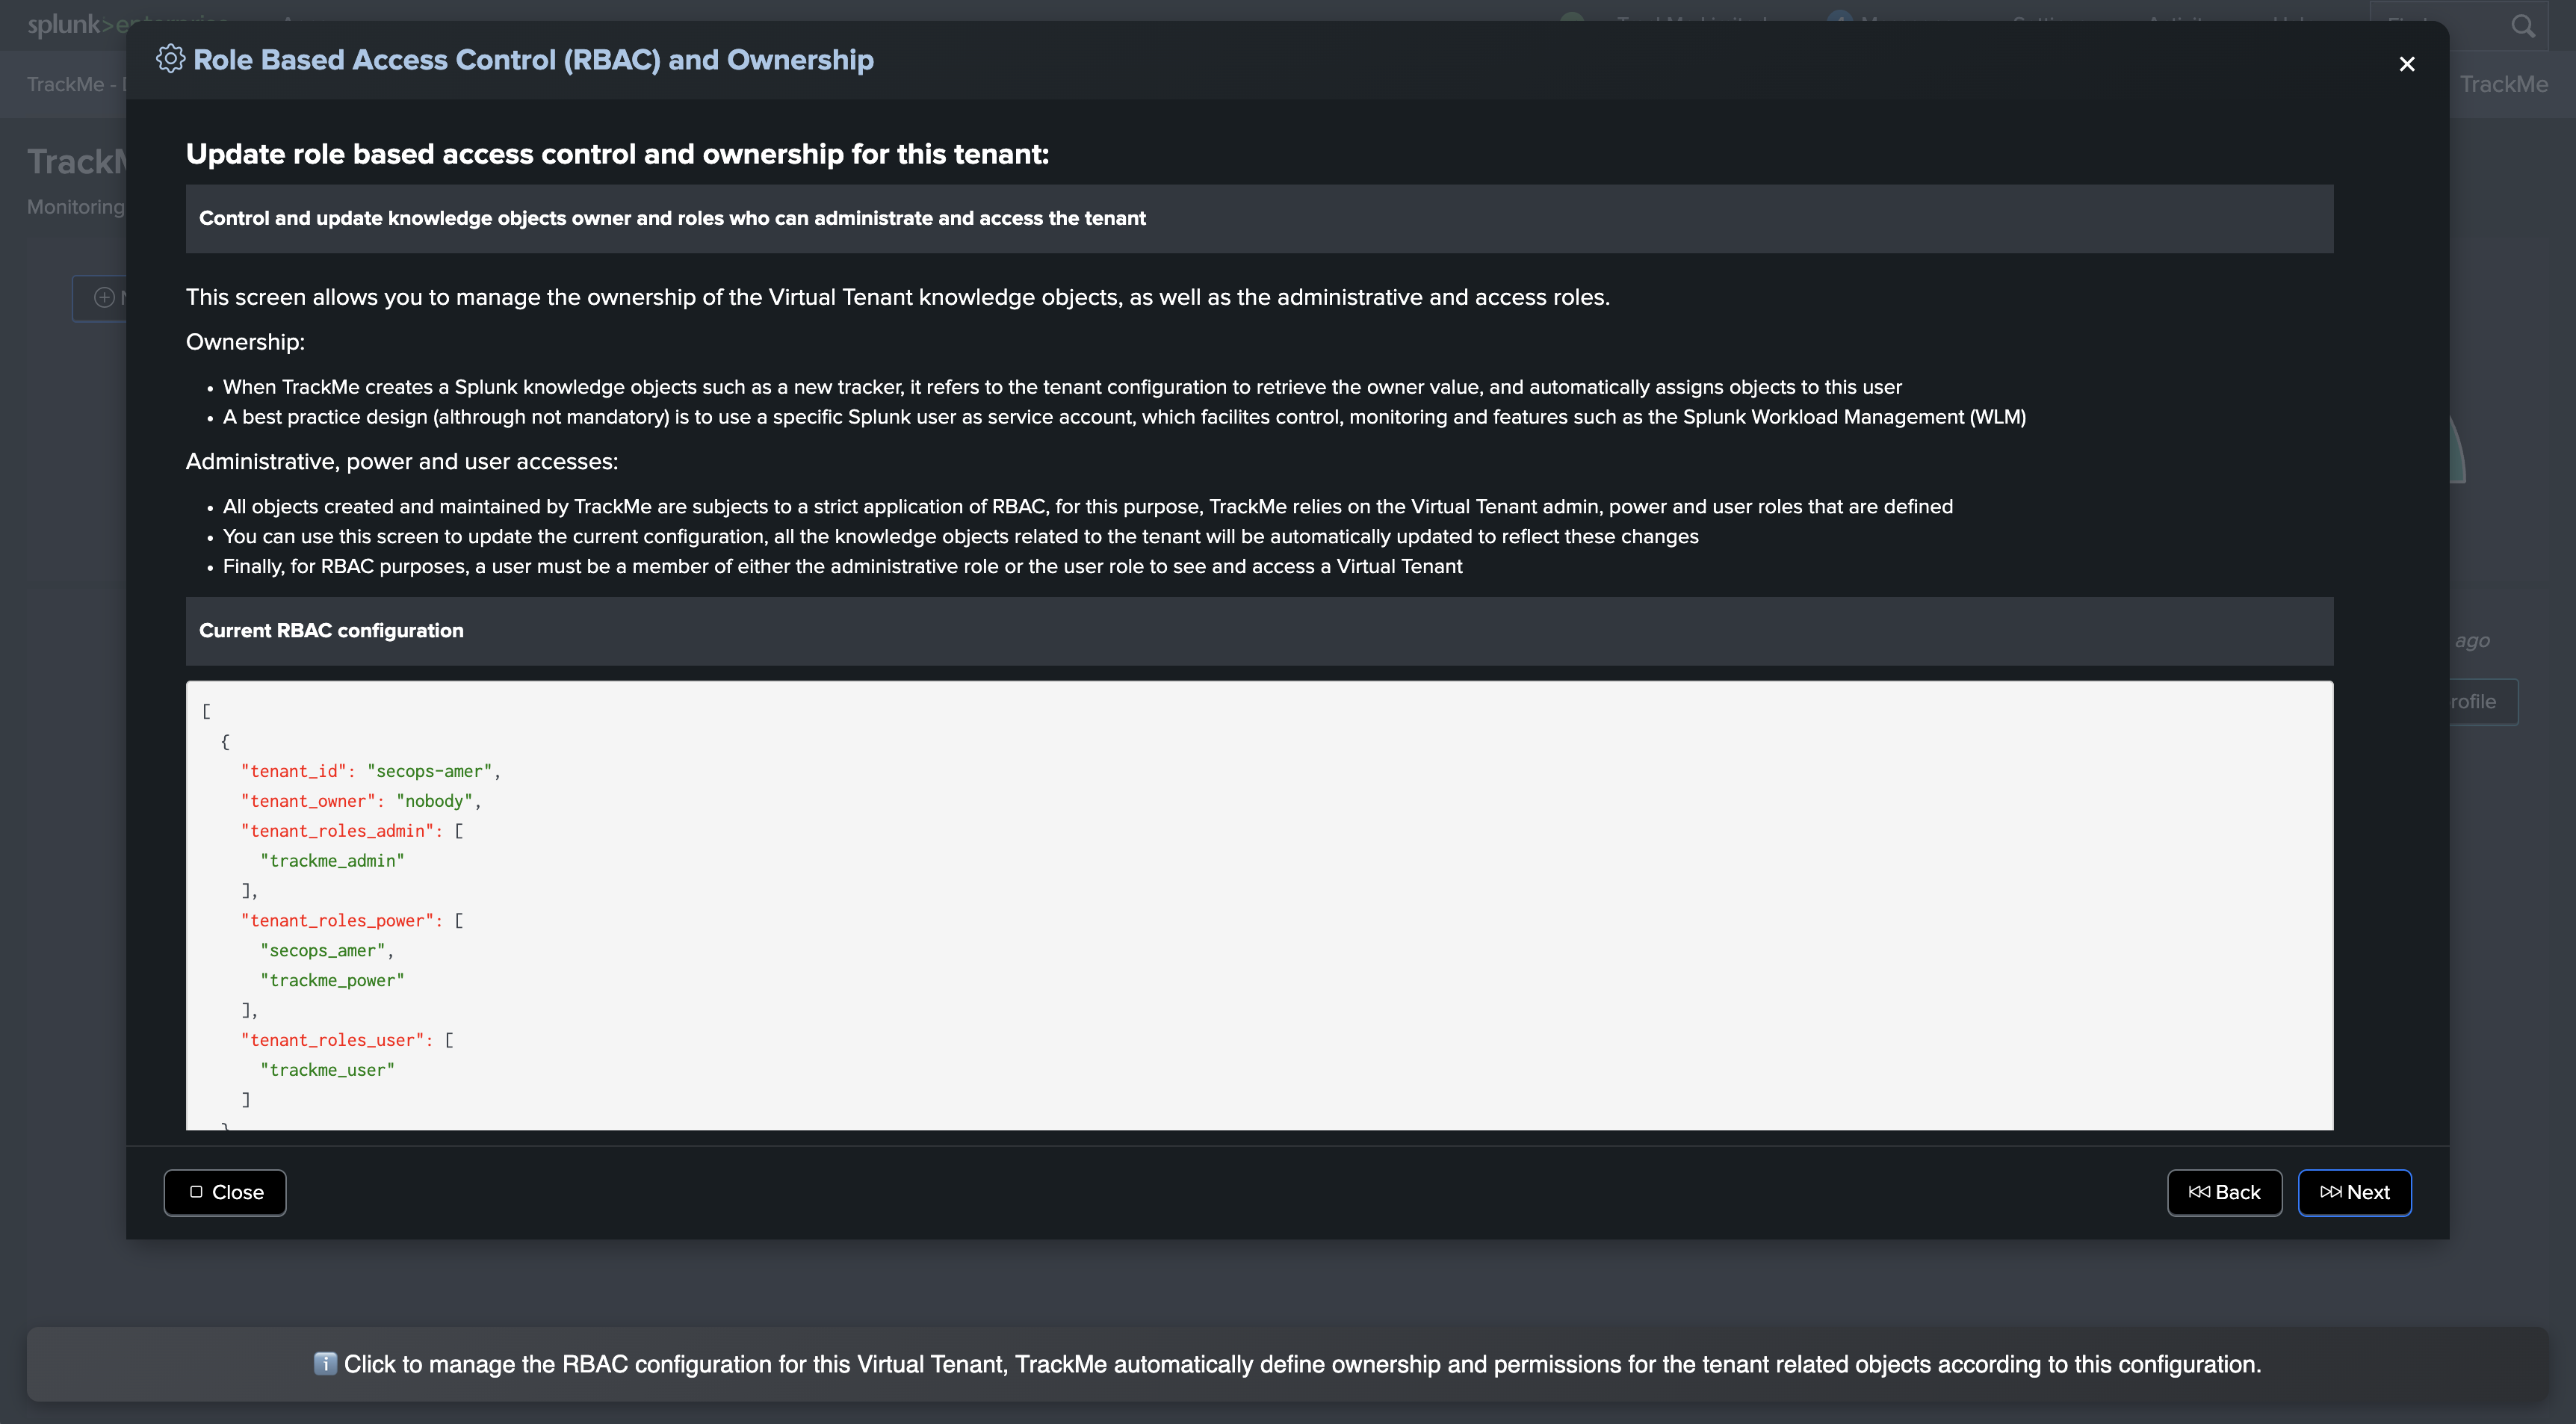Dismiss dialog with the X icon
Image resolution: width=2576 pixels, height=1424 pixels.
[x=2407, y=64]
